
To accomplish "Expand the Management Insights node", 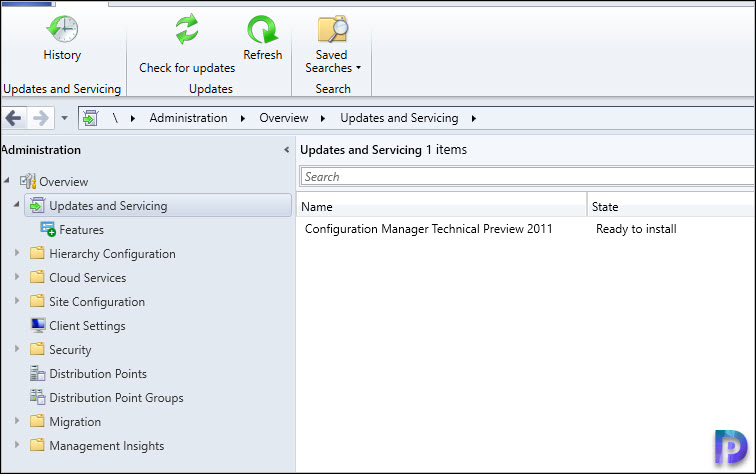I will click(x=17, y=444).
